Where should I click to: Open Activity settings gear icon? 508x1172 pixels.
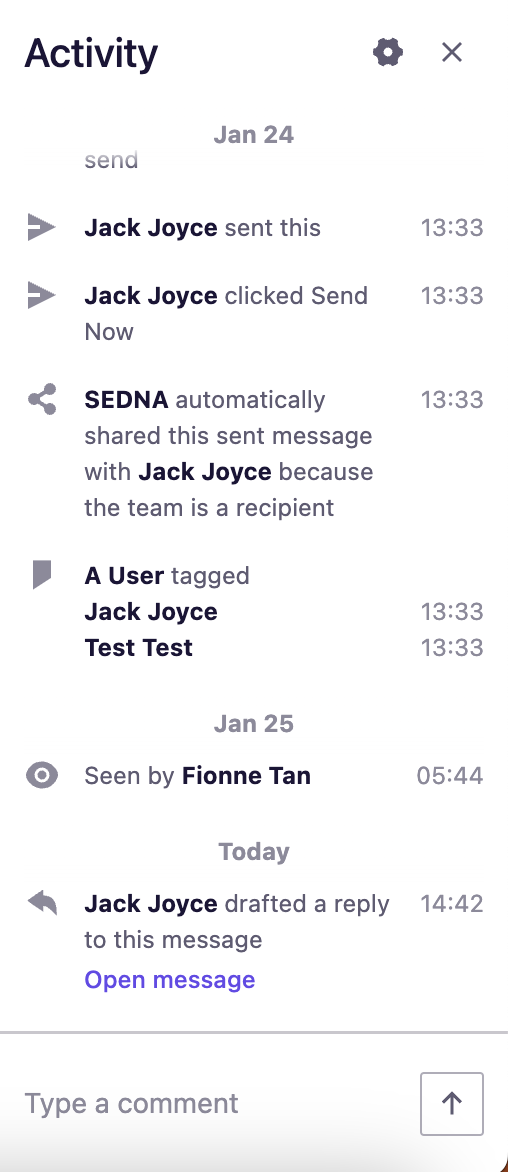[x=388, y=52]
